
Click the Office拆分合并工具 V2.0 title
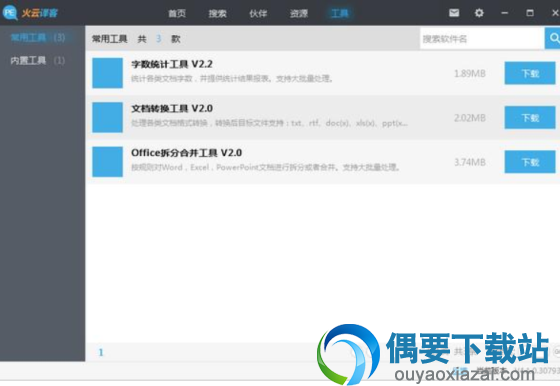click(x=186, y=153)
